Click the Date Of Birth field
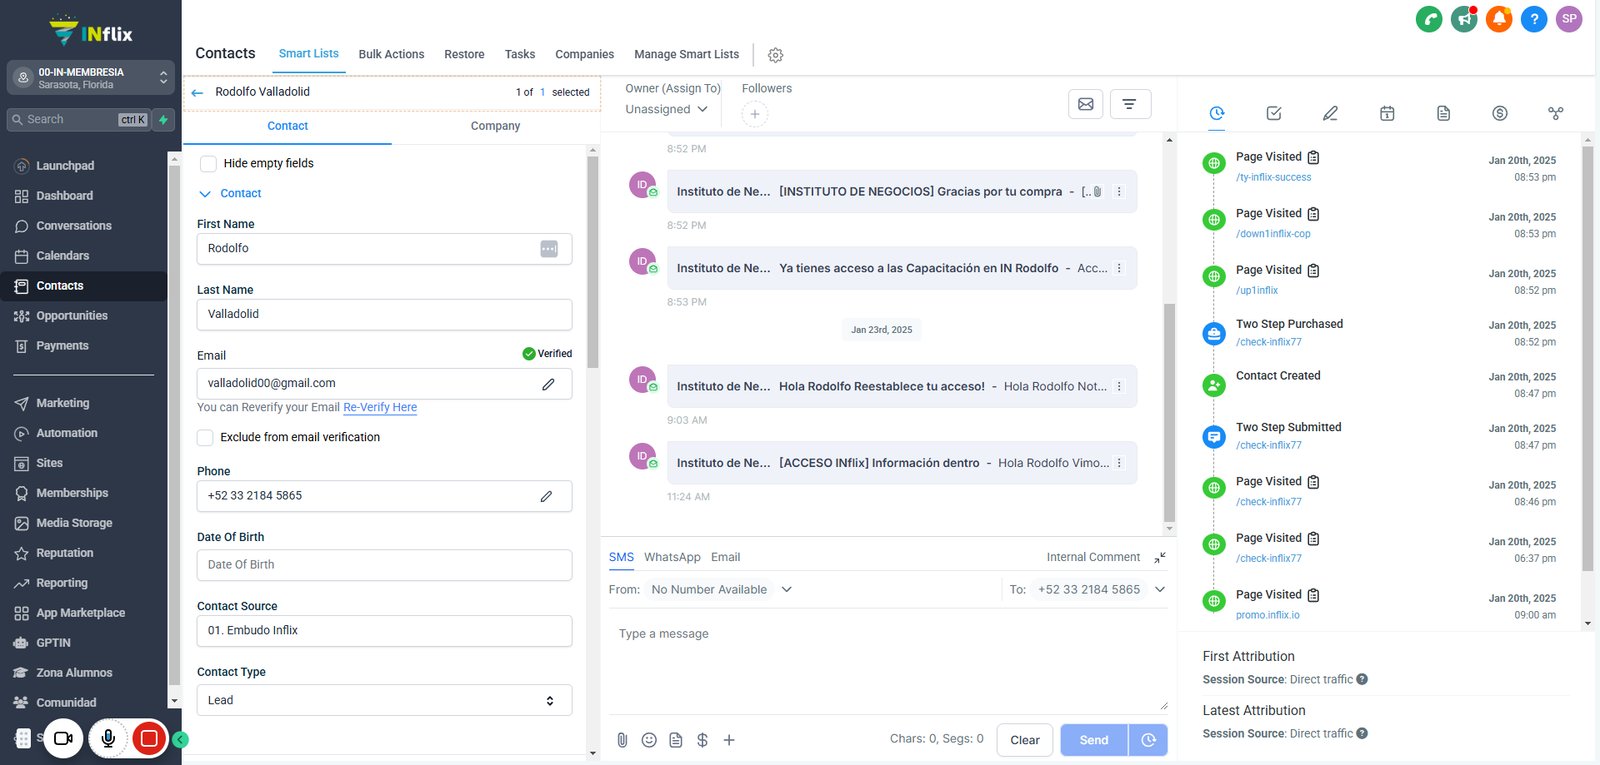 [x=384, y=565]
